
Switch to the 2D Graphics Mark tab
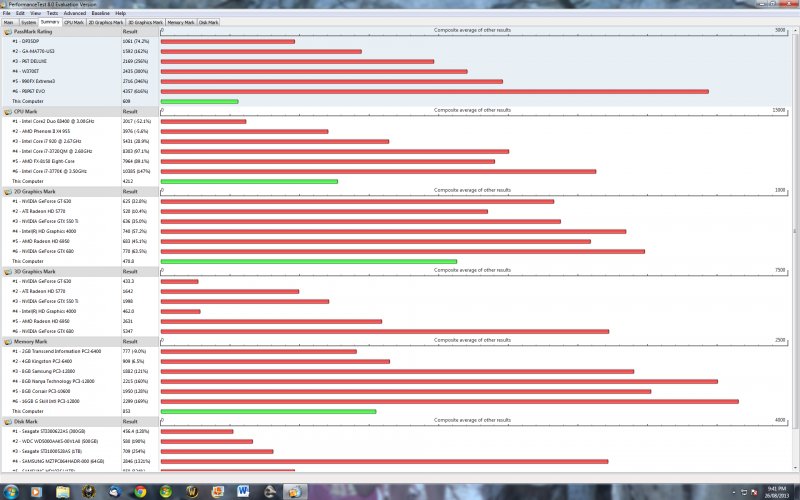[x=106, y=22]
